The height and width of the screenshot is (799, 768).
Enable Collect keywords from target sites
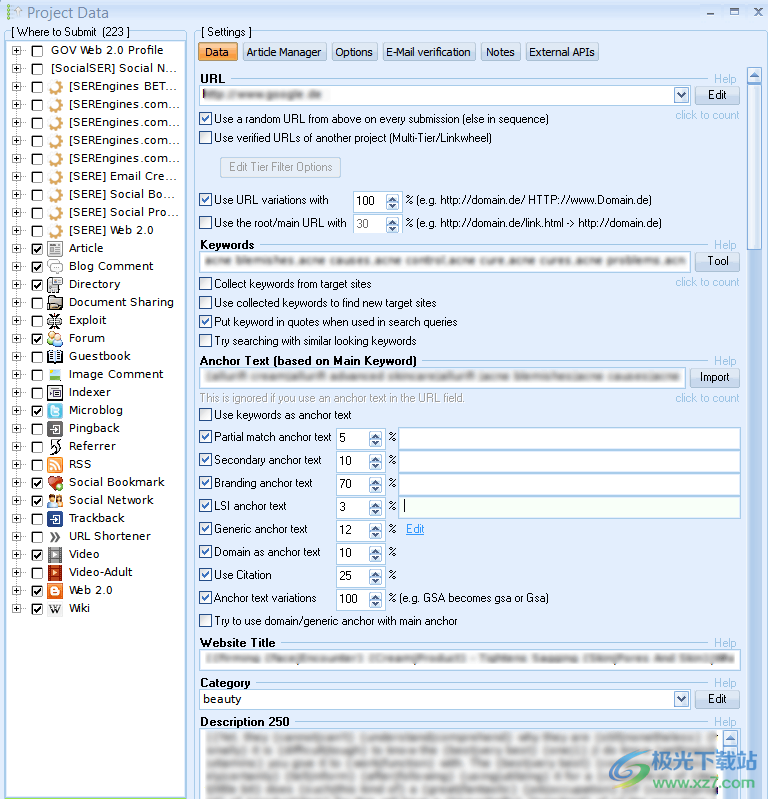coord(205,283)
